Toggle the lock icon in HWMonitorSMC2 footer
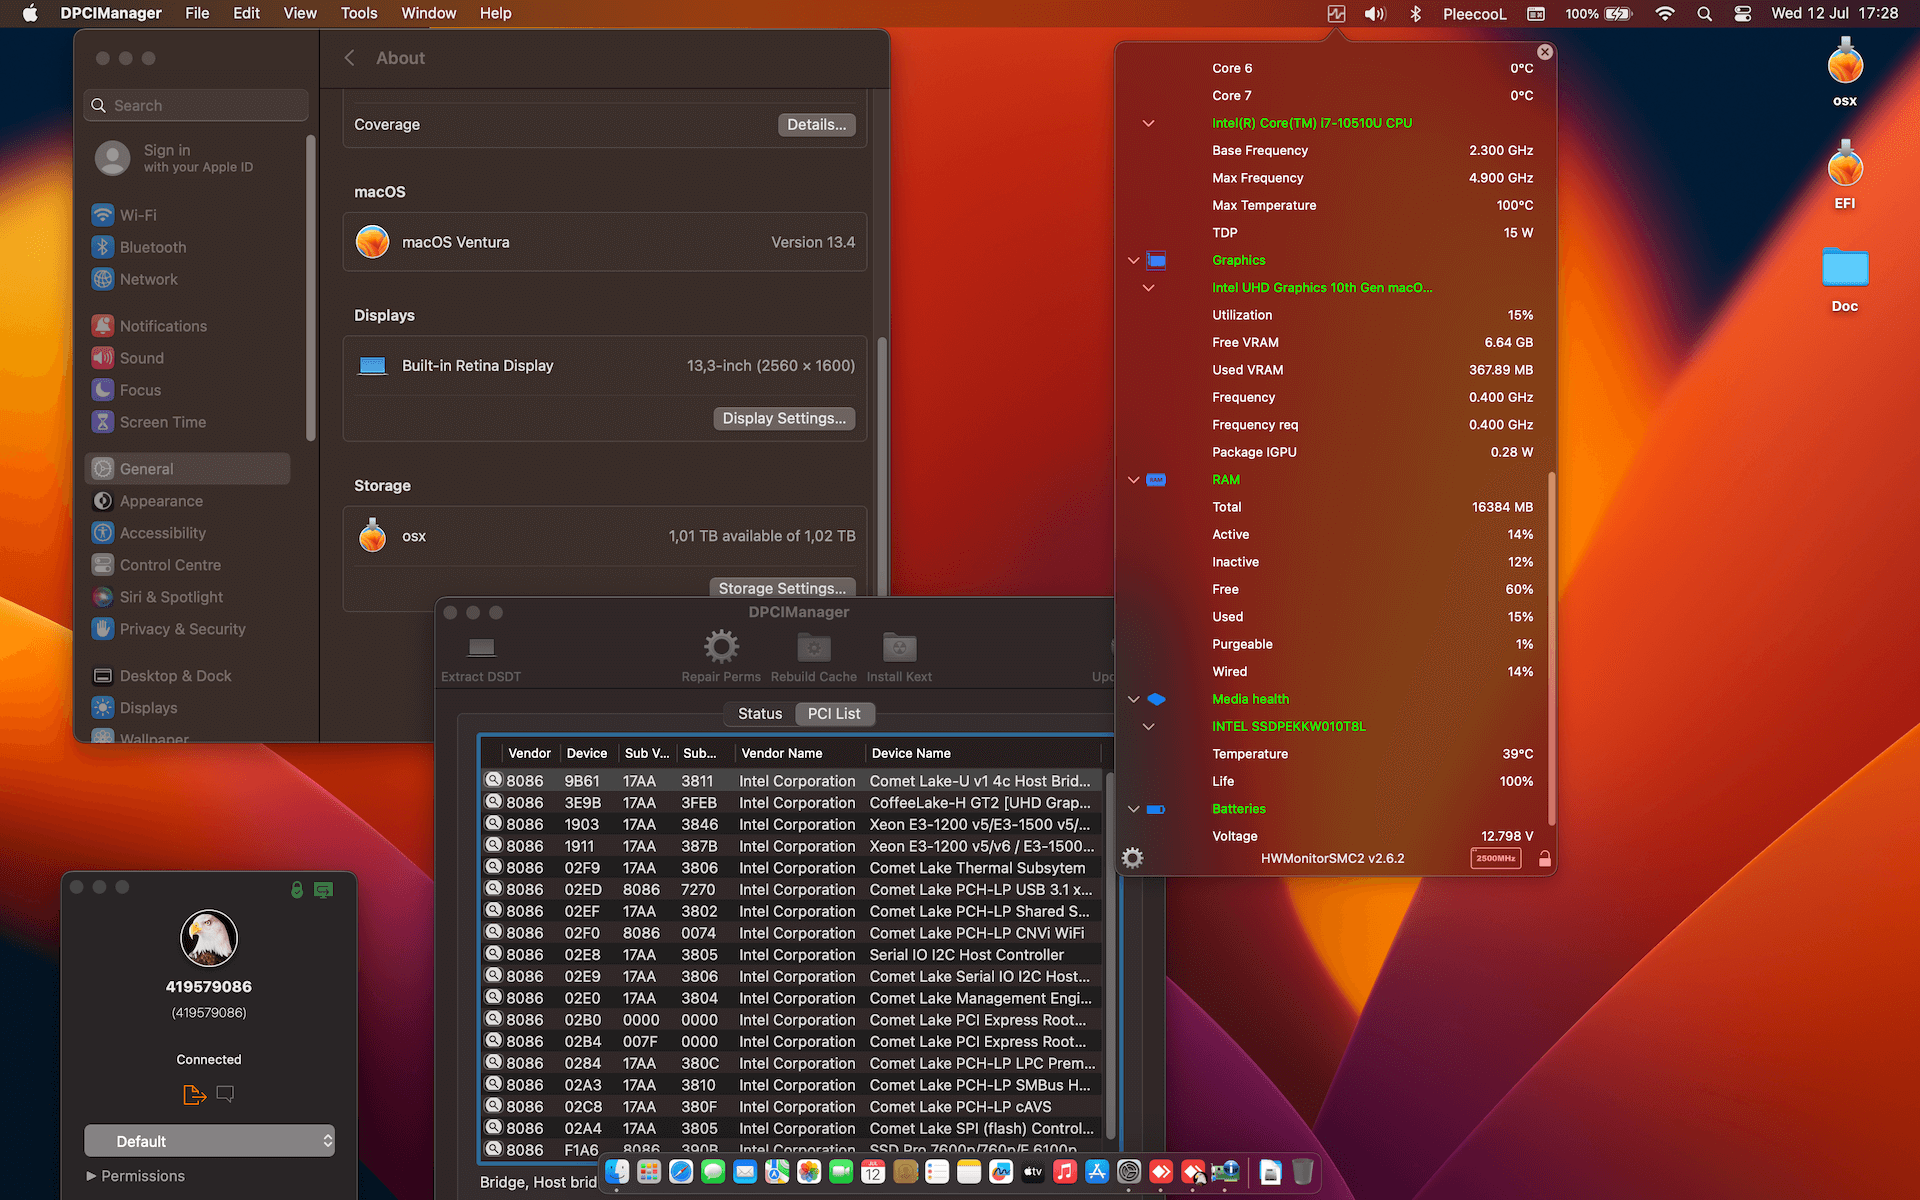This screenshot has height=1200, width=1920. pyautogui.click(x=1544, y=859)
